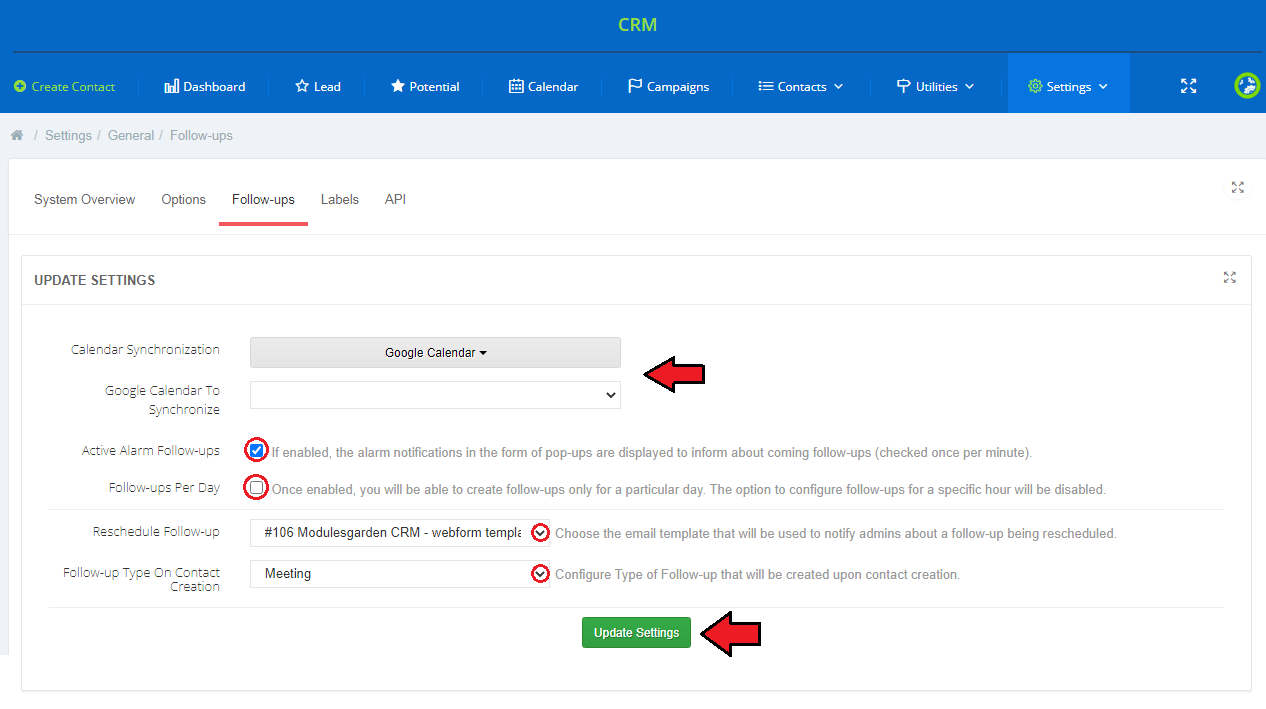The height and width of the screenshot is (709, 1266).
Task: Click the Calendar Synchronization label
Action: 145,350
